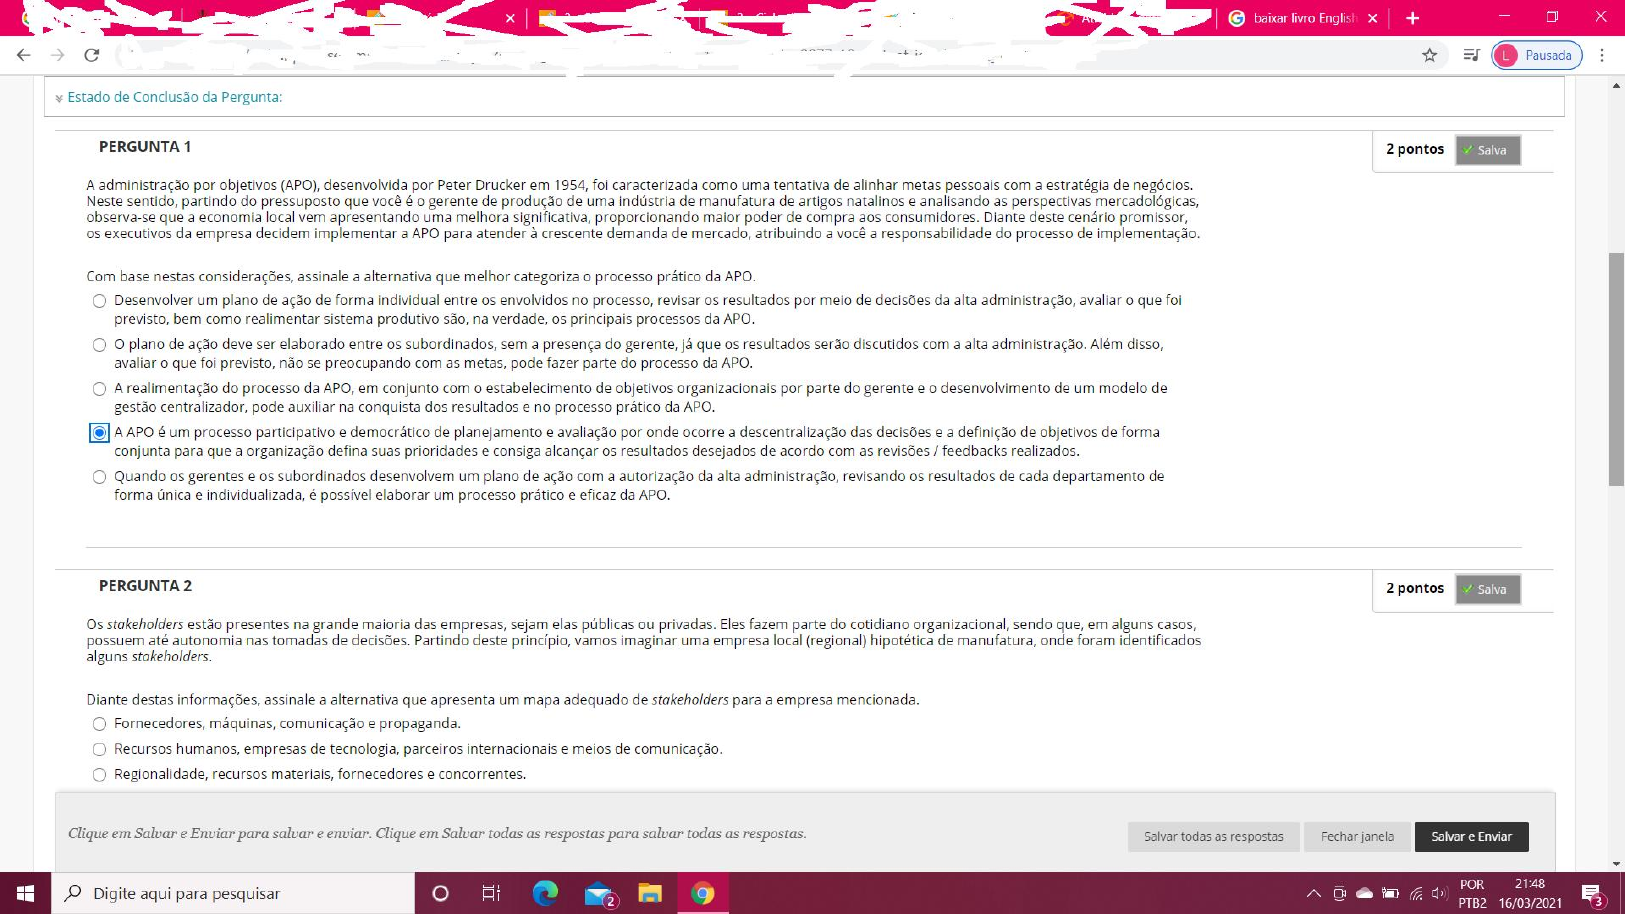The image size is (1625, 914).
Task: Reload the current page
Action: click(91, 55)
